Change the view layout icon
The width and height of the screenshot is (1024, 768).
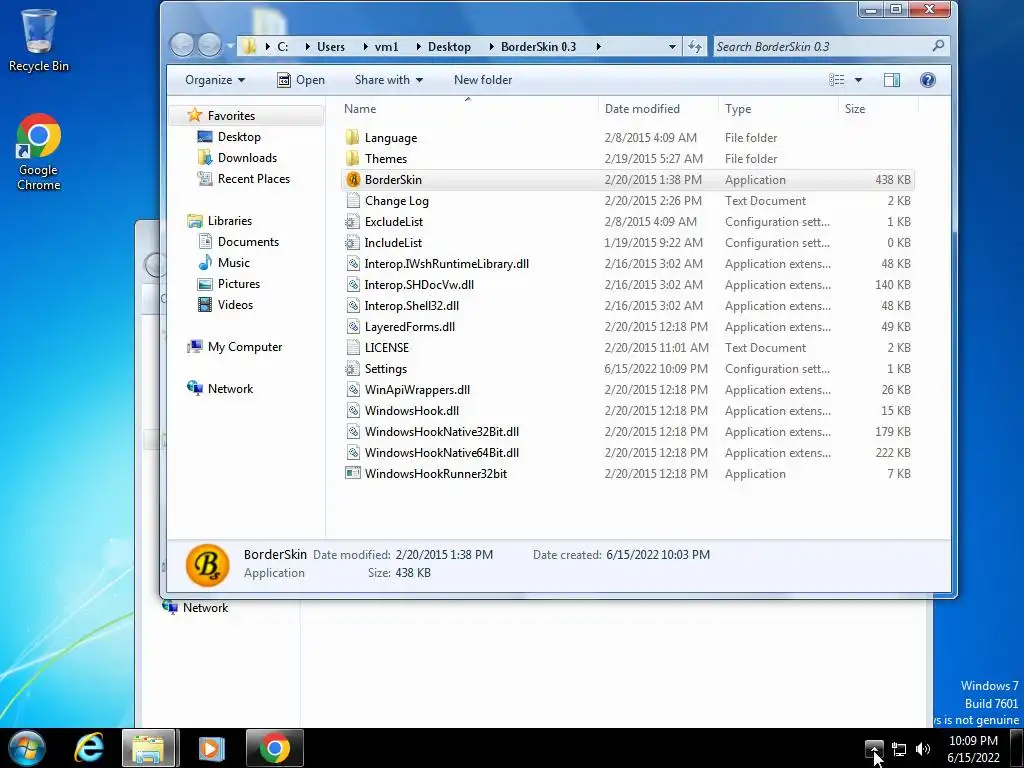(x=837, y=80)
